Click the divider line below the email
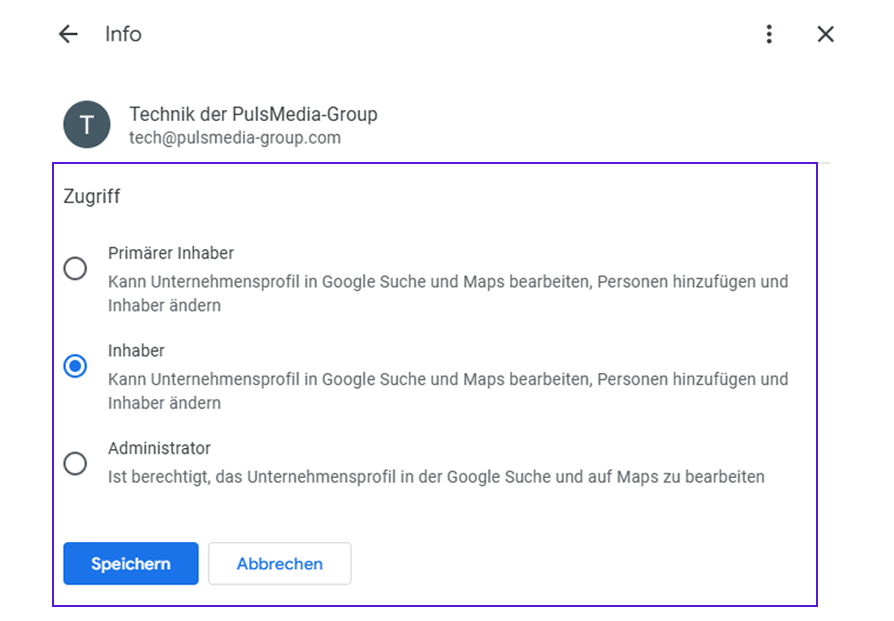 click(823, 162)
